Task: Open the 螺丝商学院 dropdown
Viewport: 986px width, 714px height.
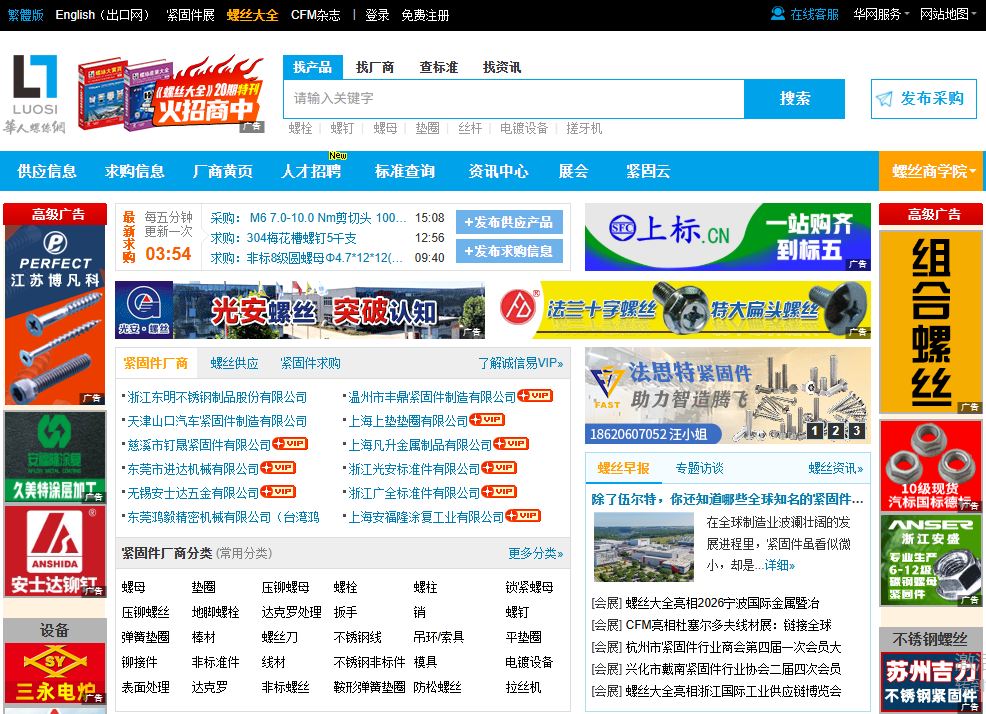Action: pos(930,171)
